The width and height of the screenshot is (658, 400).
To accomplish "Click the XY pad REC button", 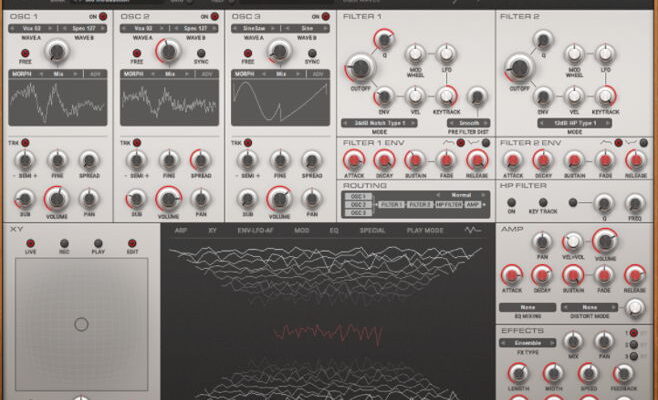I will coord(63,243).
